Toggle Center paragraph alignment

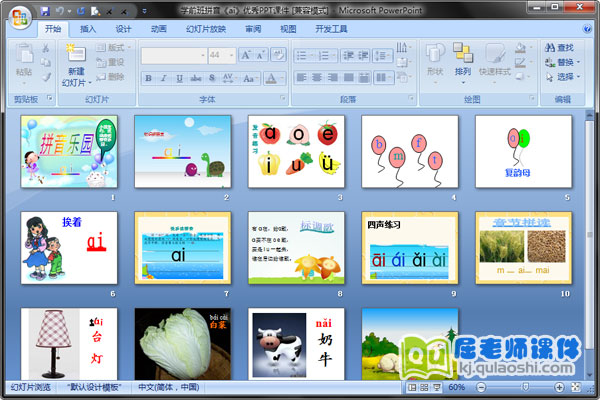click(317, 78)
